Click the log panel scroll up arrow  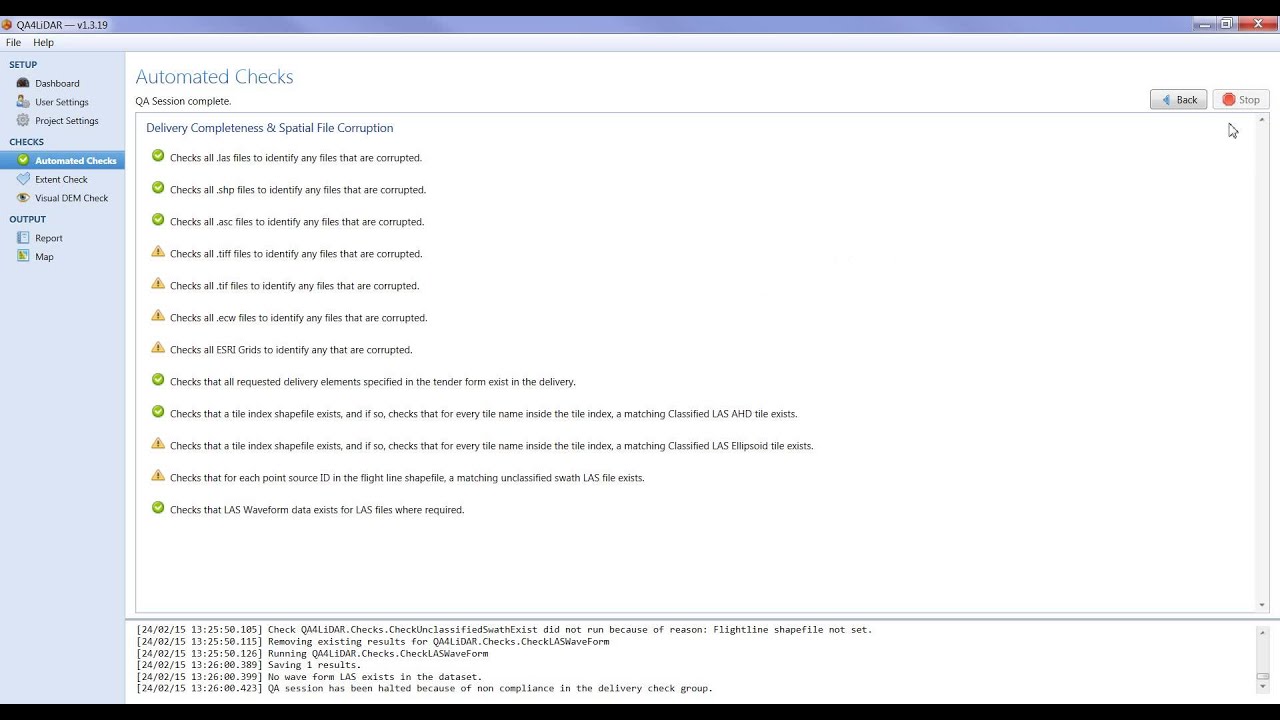(x=1262, y=632)
